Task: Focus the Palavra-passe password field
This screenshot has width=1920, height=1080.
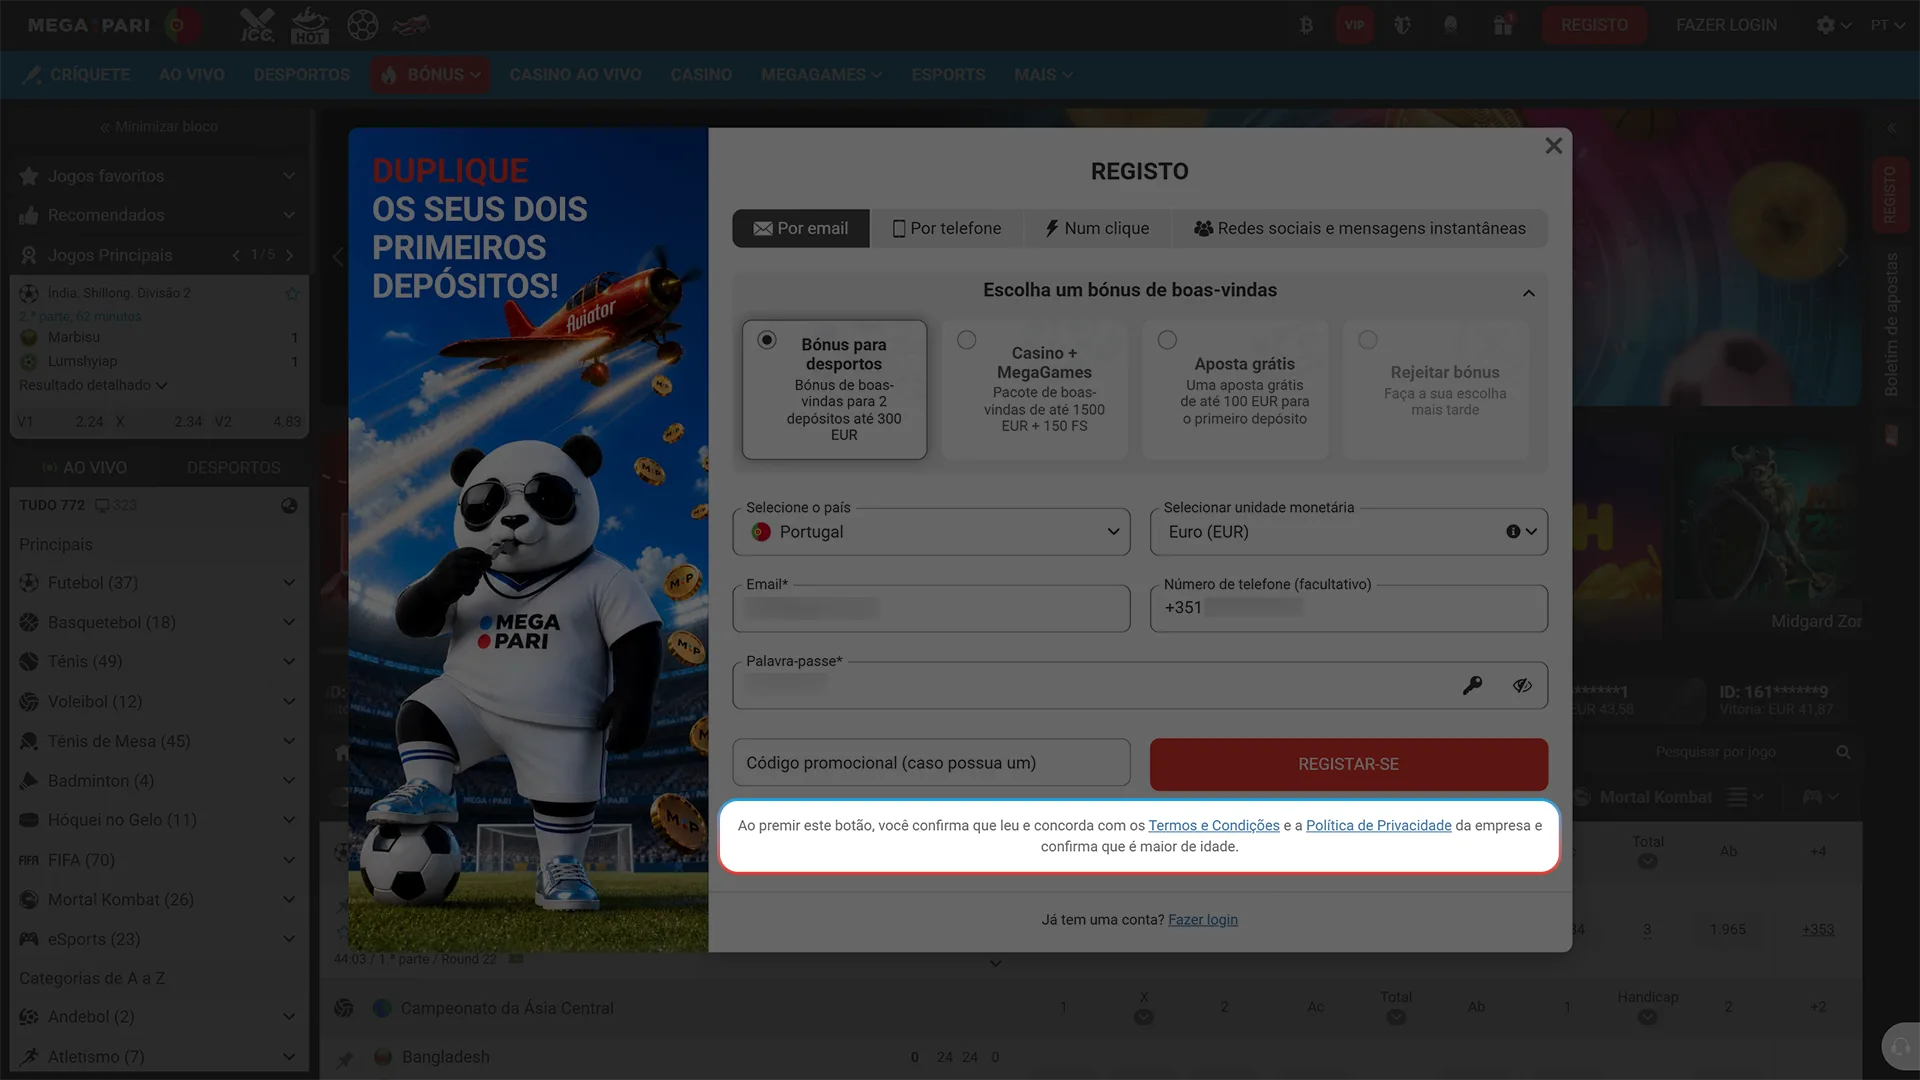Action: point(1140,685)
